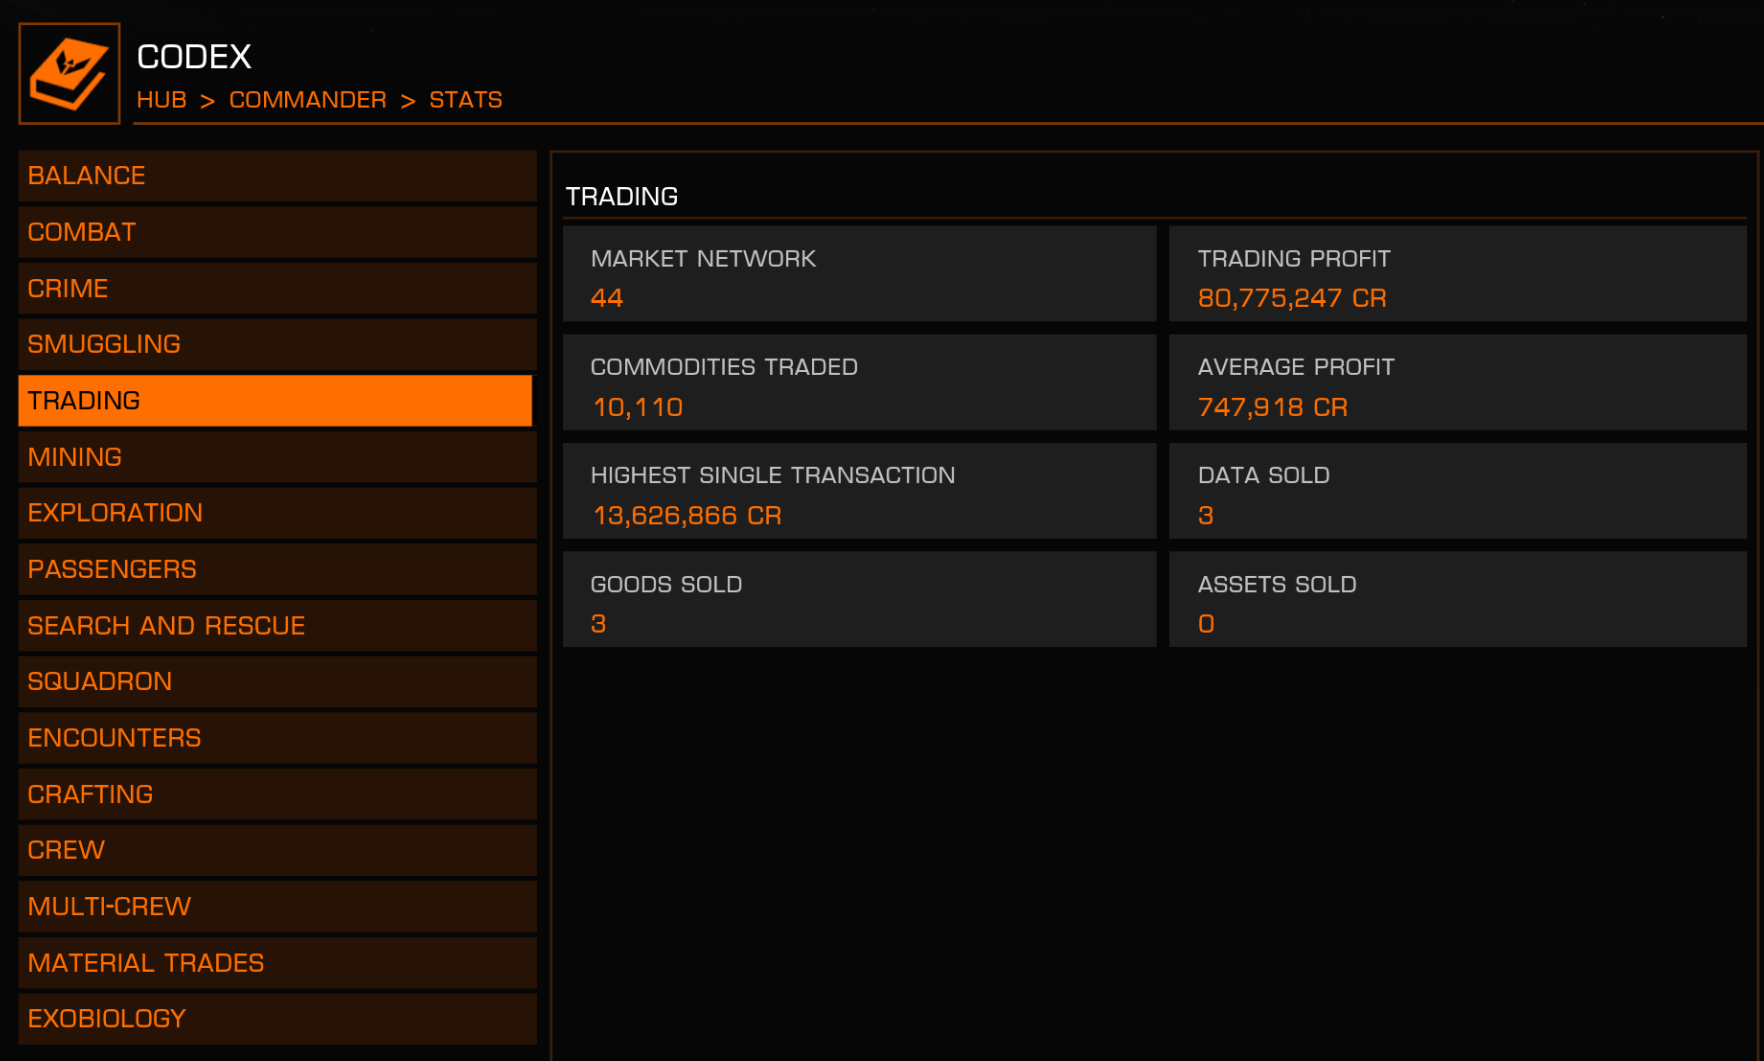Image resolution: width=1764 pixels, height=1061 pixels.
Task: Open the COMMANDER breadcrumb link
Action: click(307, 100)
